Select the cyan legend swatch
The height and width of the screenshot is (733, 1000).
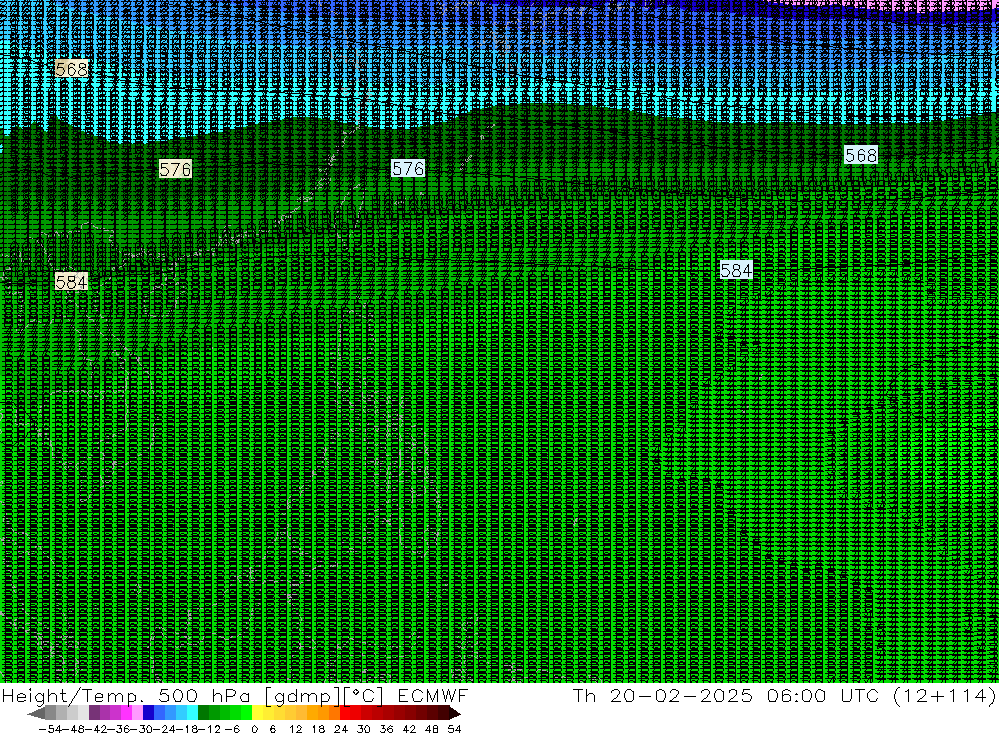coord(192,713)
